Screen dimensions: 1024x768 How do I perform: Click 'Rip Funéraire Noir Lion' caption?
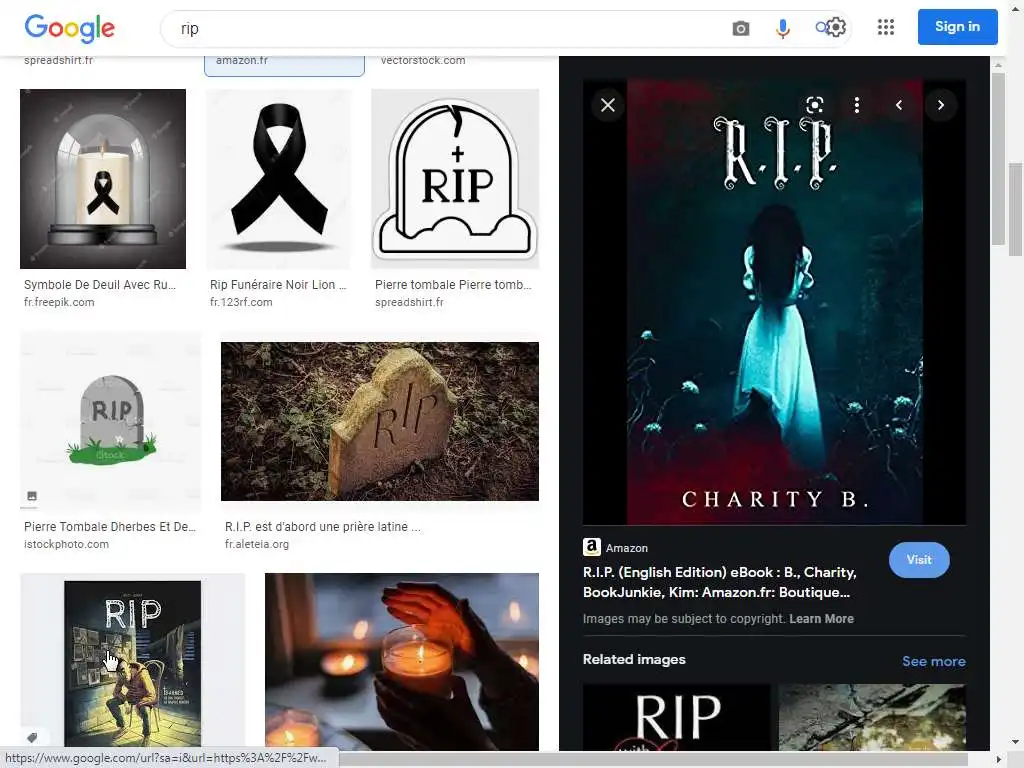click(278, 285)
